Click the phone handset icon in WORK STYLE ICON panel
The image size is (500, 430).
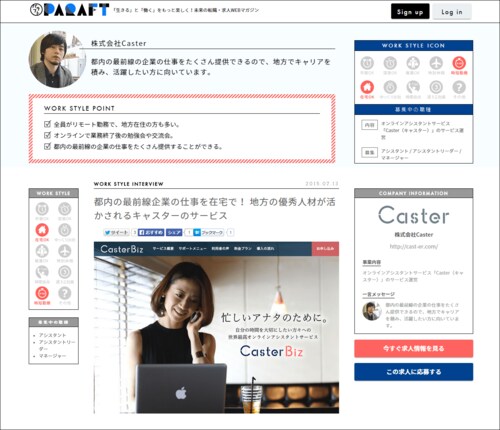pos(413,87)
